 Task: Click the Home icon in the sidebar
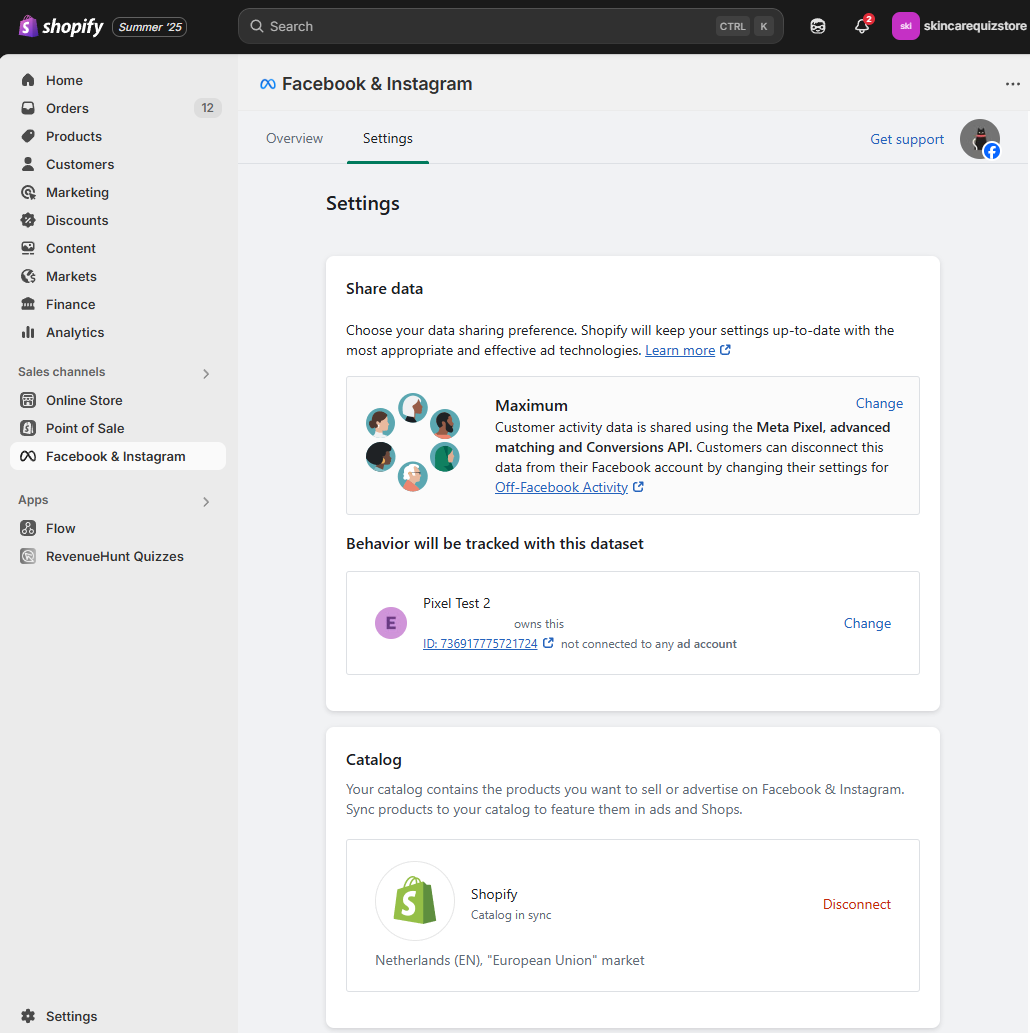[28, 80]
